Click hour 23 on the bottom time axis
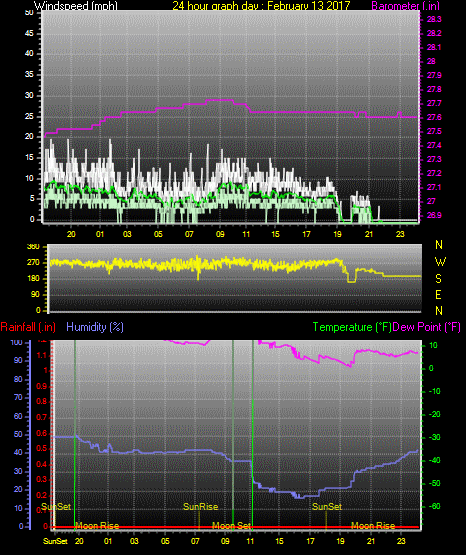Image resolution: width=466 pixels, height=555 pixels. (401, 541)
